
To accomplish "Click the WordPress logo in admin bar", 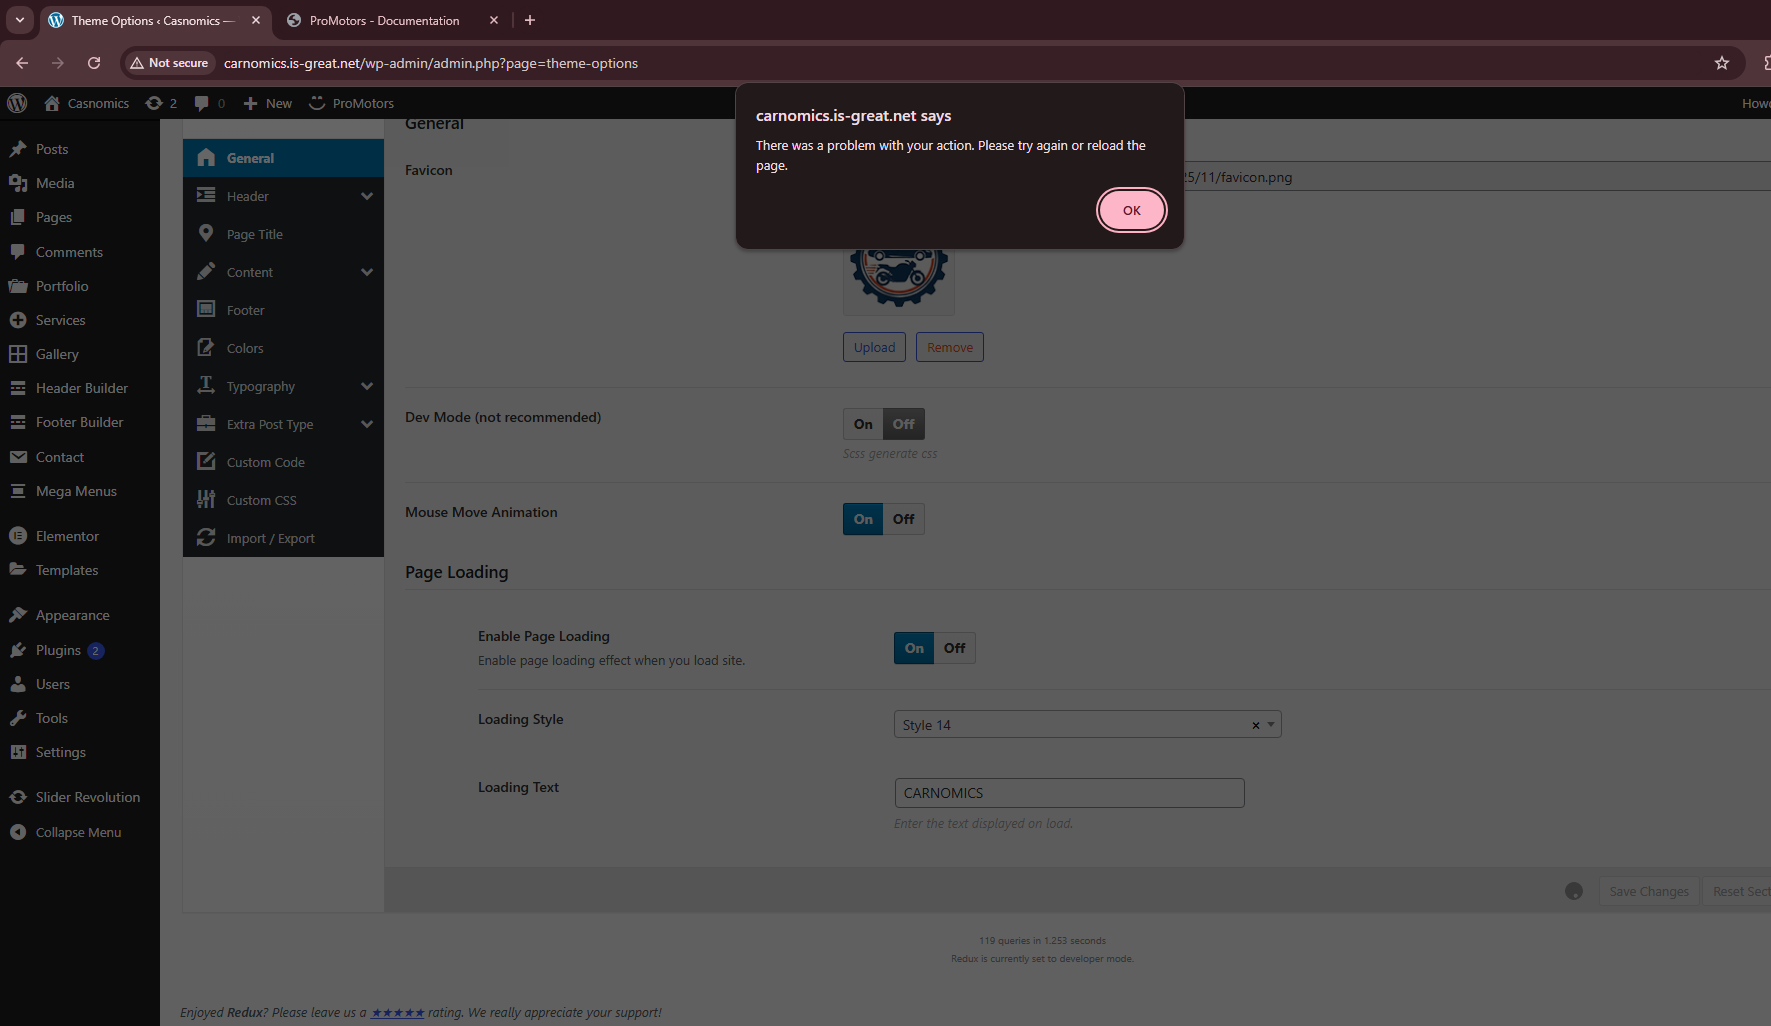I will 17,103.
